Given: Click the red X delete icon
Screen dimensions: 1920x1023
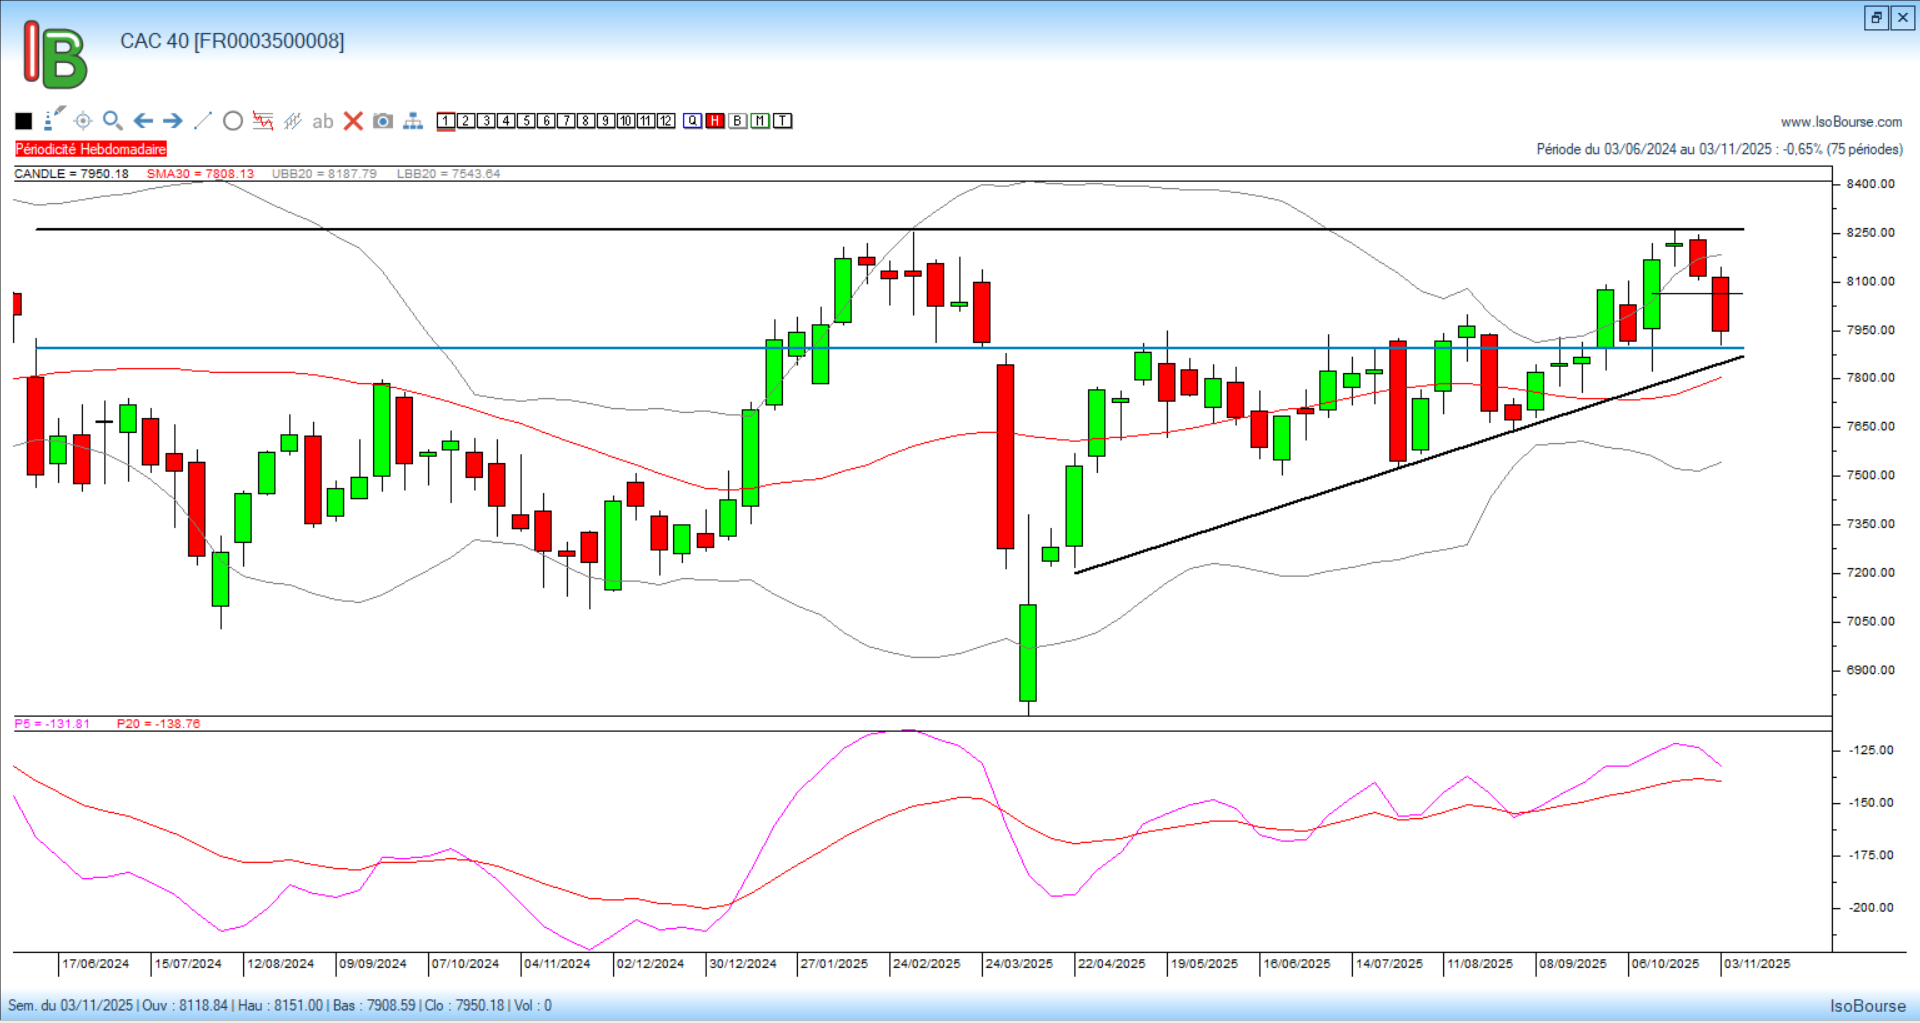Looking at the screenshot, I should [353, 121].
